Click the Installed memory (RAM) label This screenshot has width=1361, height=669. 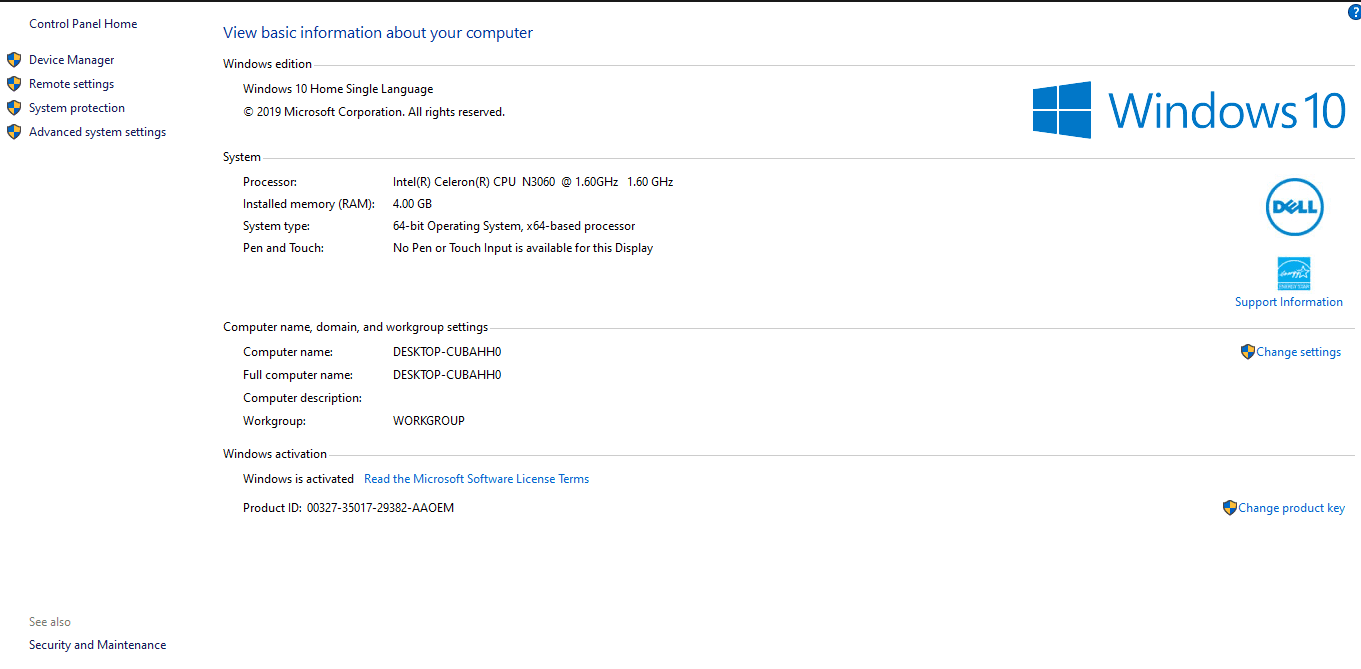point(309,204)
